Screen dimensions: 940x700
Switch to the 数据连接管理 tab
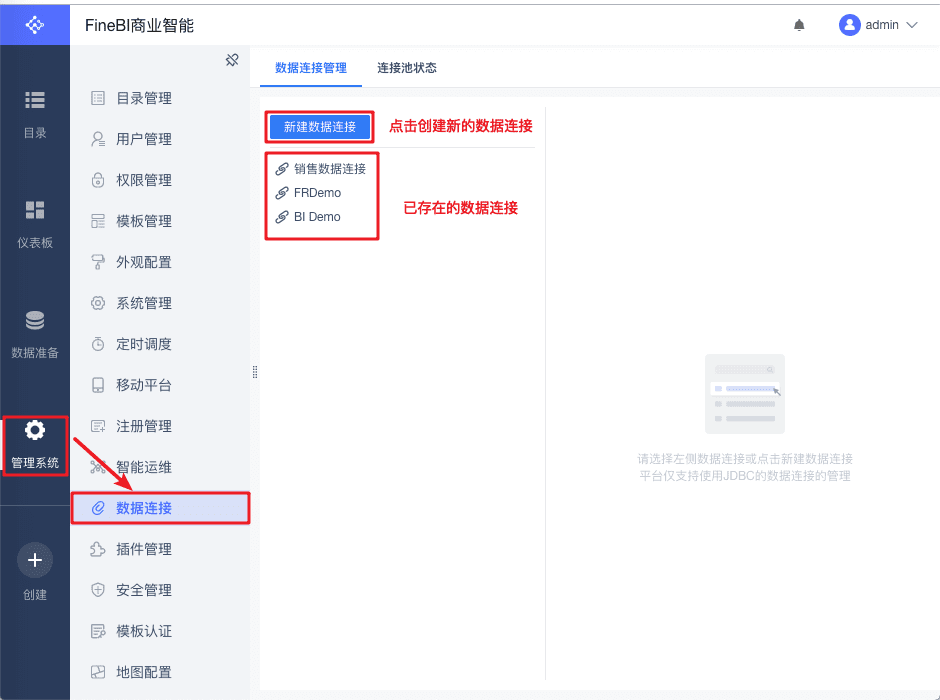(x=311, y=68)
